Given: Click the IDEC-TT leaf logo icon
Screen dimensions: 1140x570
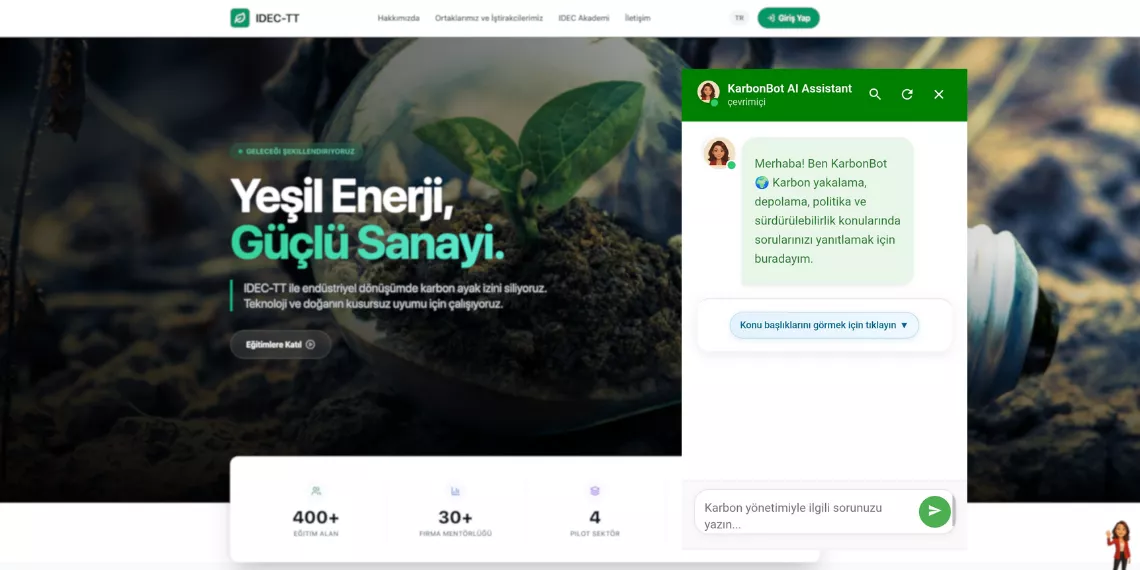Looking at the screenshot, I should 240,18.
